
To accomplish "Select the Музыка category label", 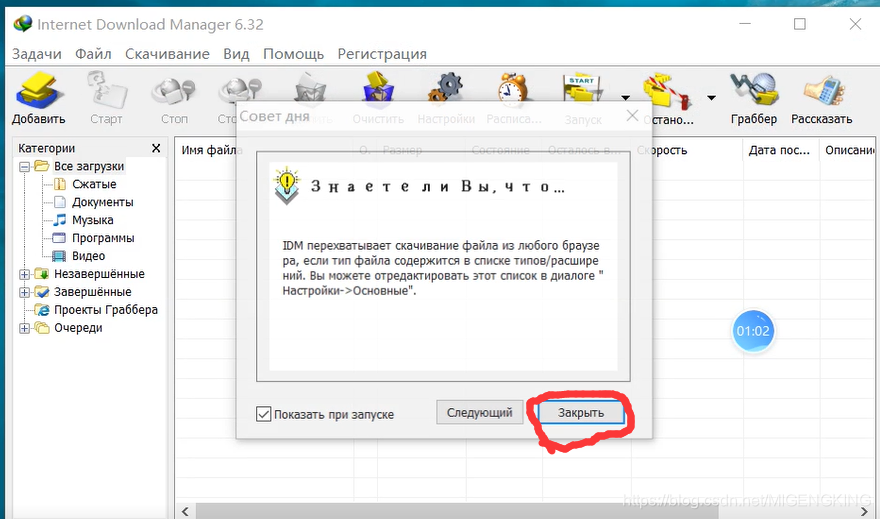I will tap(93, 220).
